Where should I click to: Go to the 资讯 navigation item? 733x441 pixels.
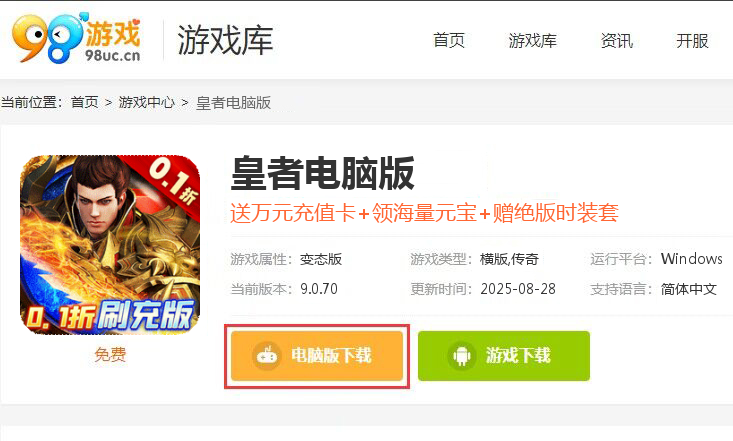click(x=617, y=41)
